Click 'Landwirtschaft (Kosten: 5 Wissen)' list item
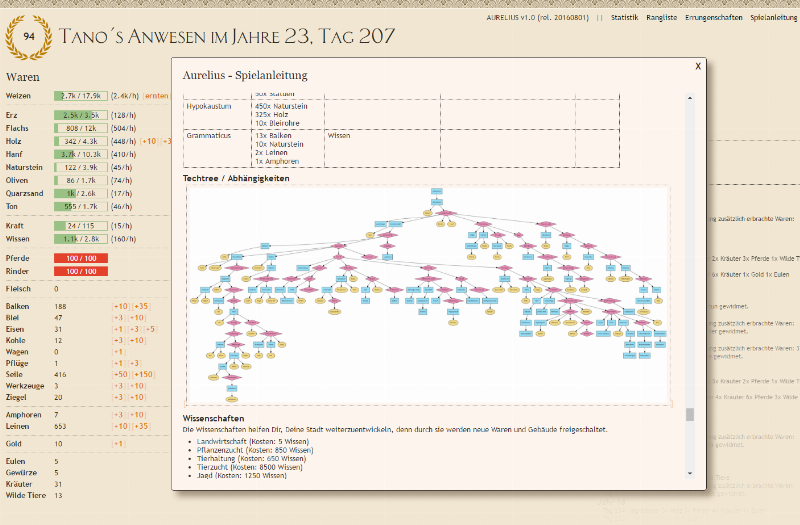Screen dimensions: 800x525 253,442
